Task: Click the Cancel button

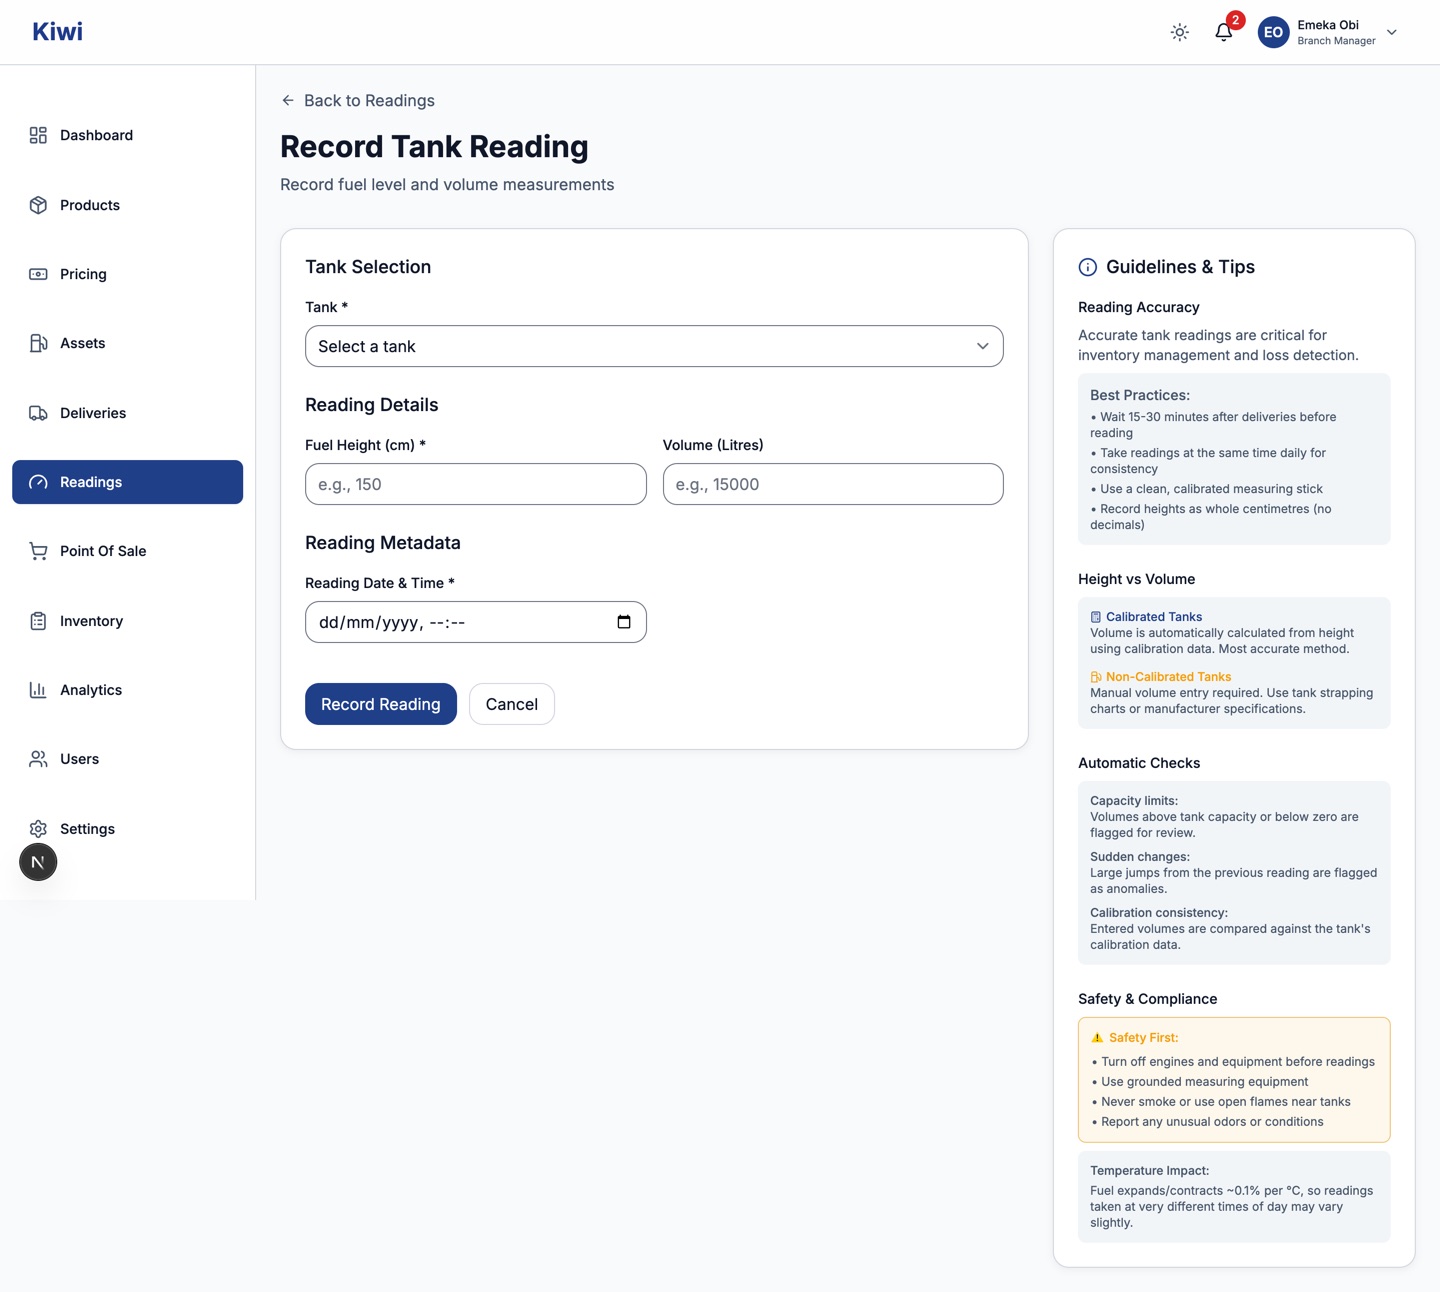Action: 512,704
